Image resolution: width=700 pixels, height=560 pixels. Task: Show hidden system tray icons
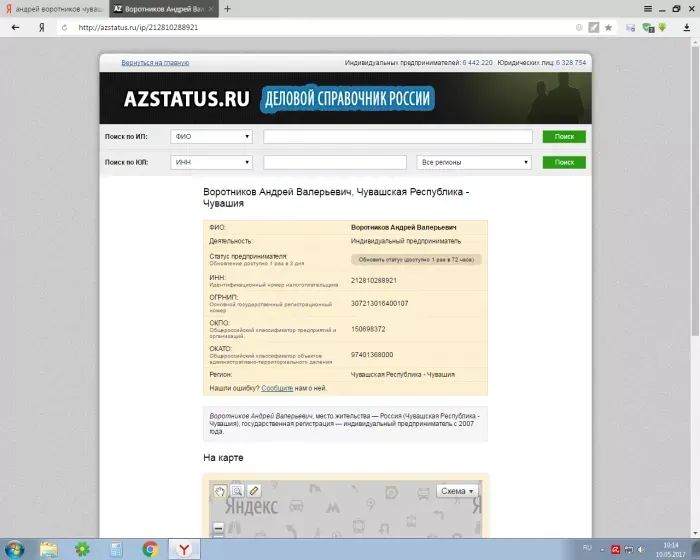pyautogui.click(x=602, y=550)
